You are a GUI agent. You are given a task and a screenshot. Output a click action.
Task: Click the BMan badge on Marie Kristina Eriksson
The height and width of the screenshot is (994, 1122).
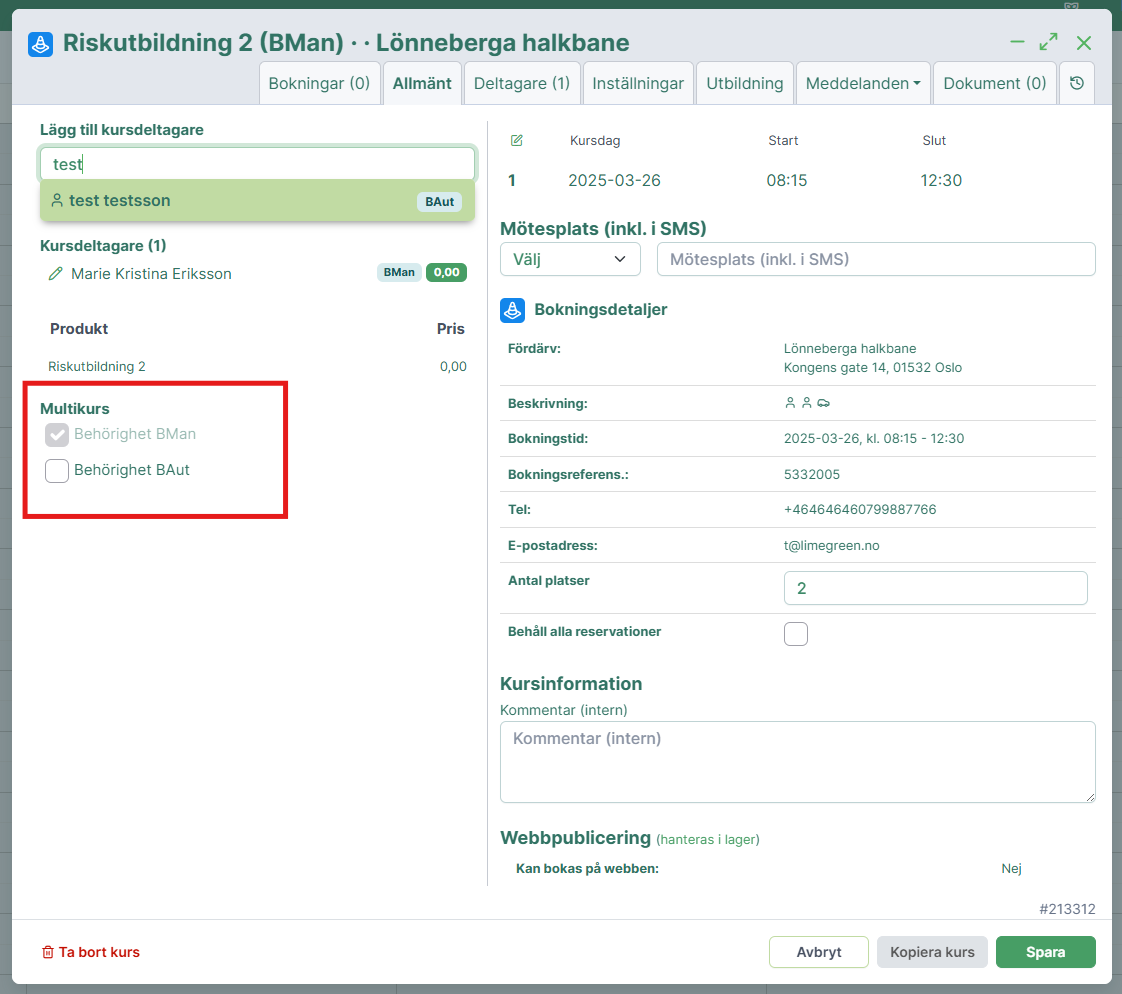[x=399, y=273]
